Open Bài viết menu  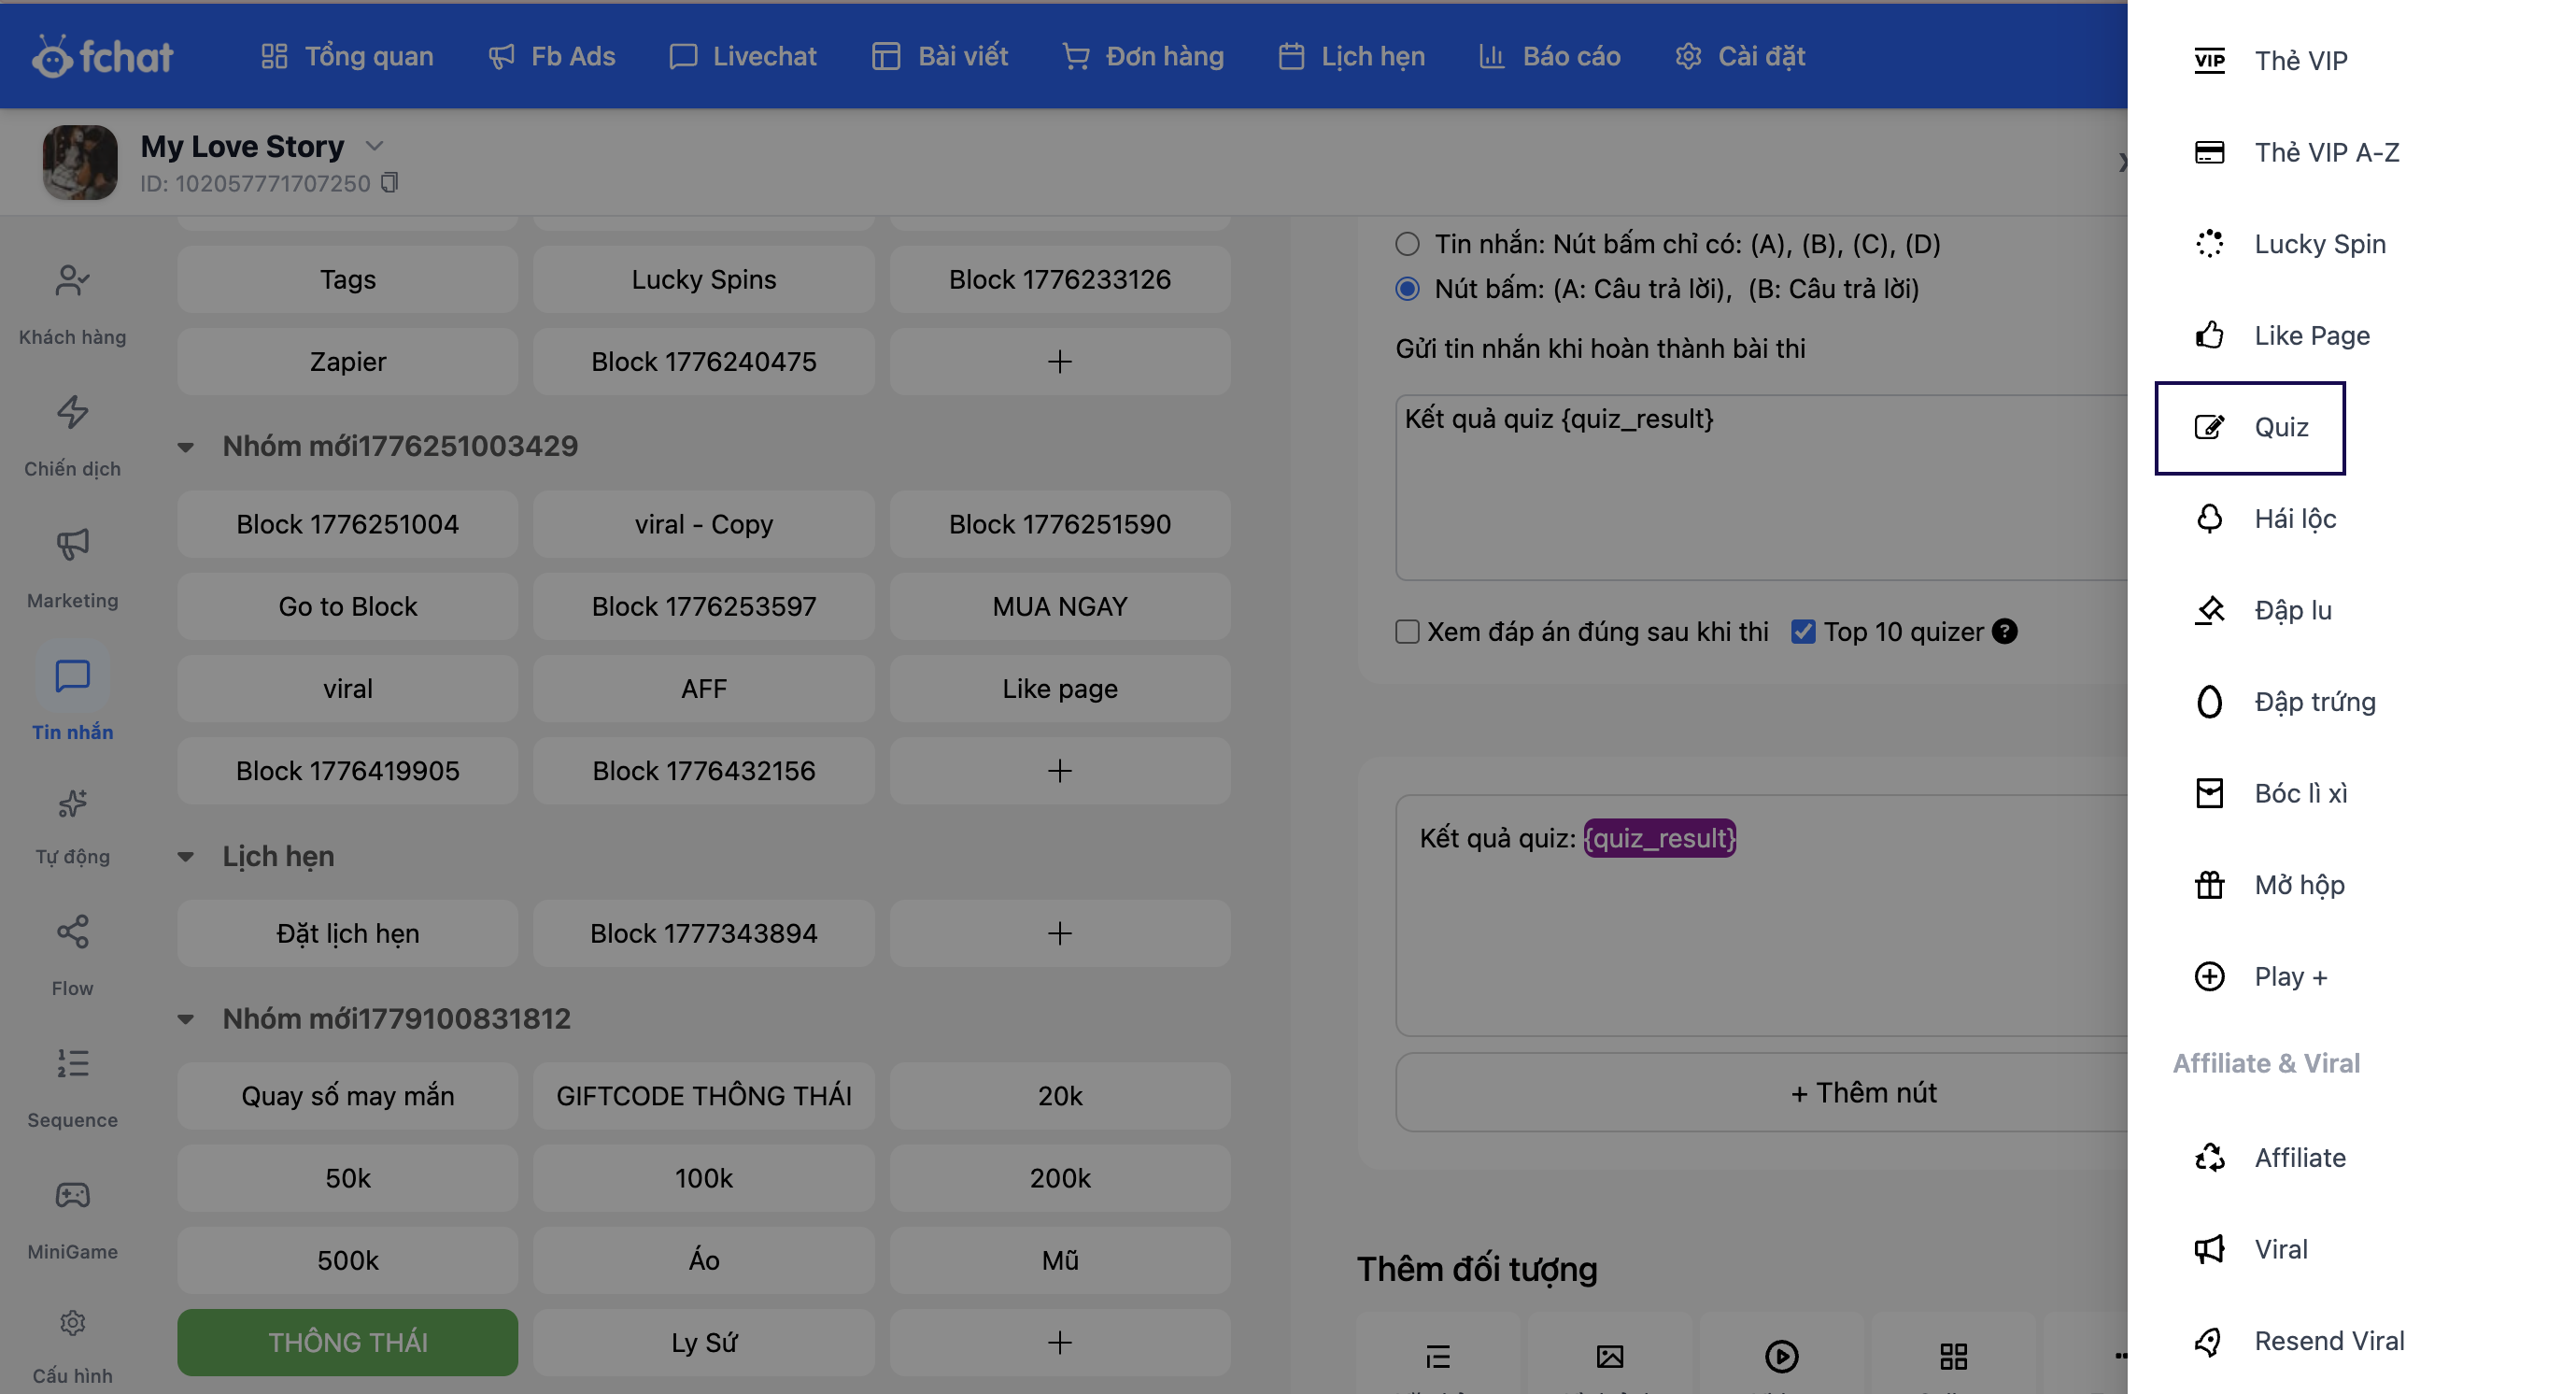940,56
